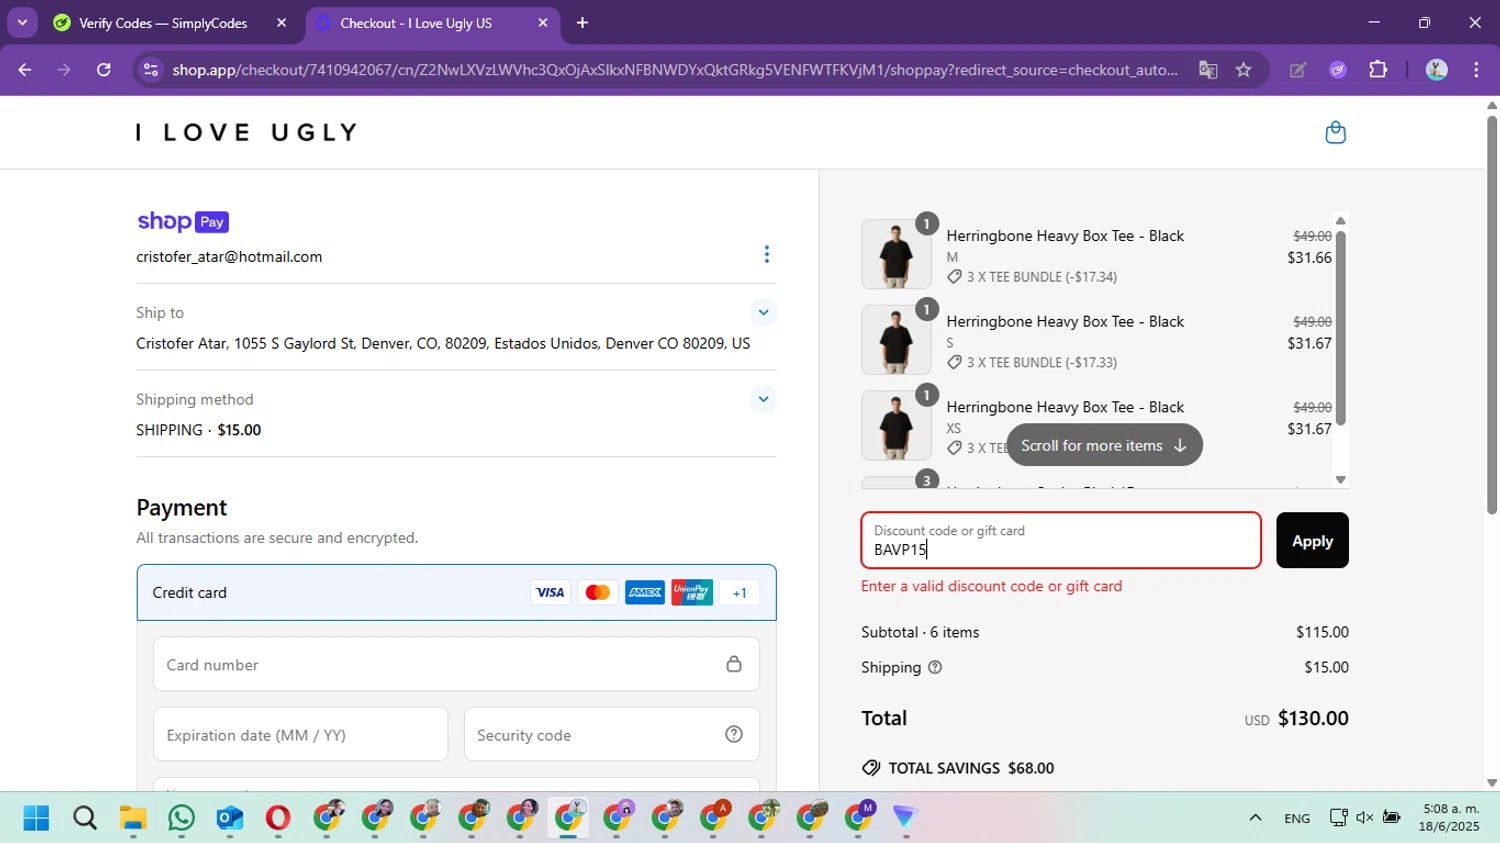This screenshot has width=1500, height=843.
Task: Click the pencil edit extension icon
Action: pyautogui.click(x=1298, y=70)
